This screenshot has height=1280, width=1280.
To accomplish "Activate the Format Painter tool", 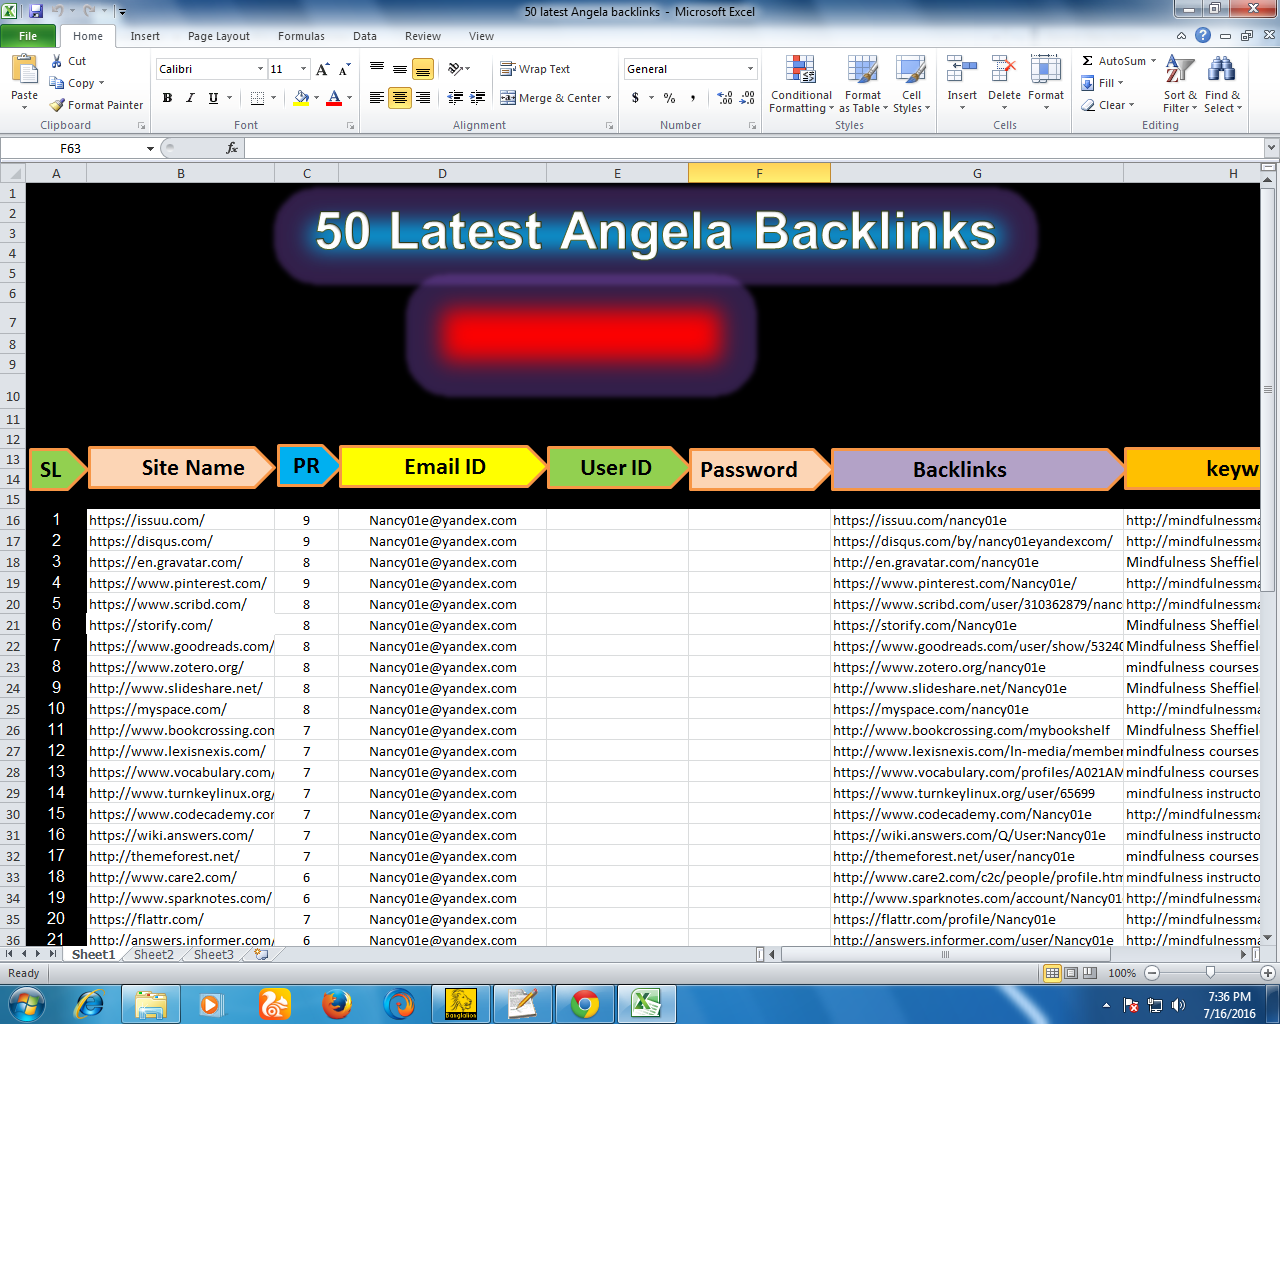I will (x=96, y=104).
